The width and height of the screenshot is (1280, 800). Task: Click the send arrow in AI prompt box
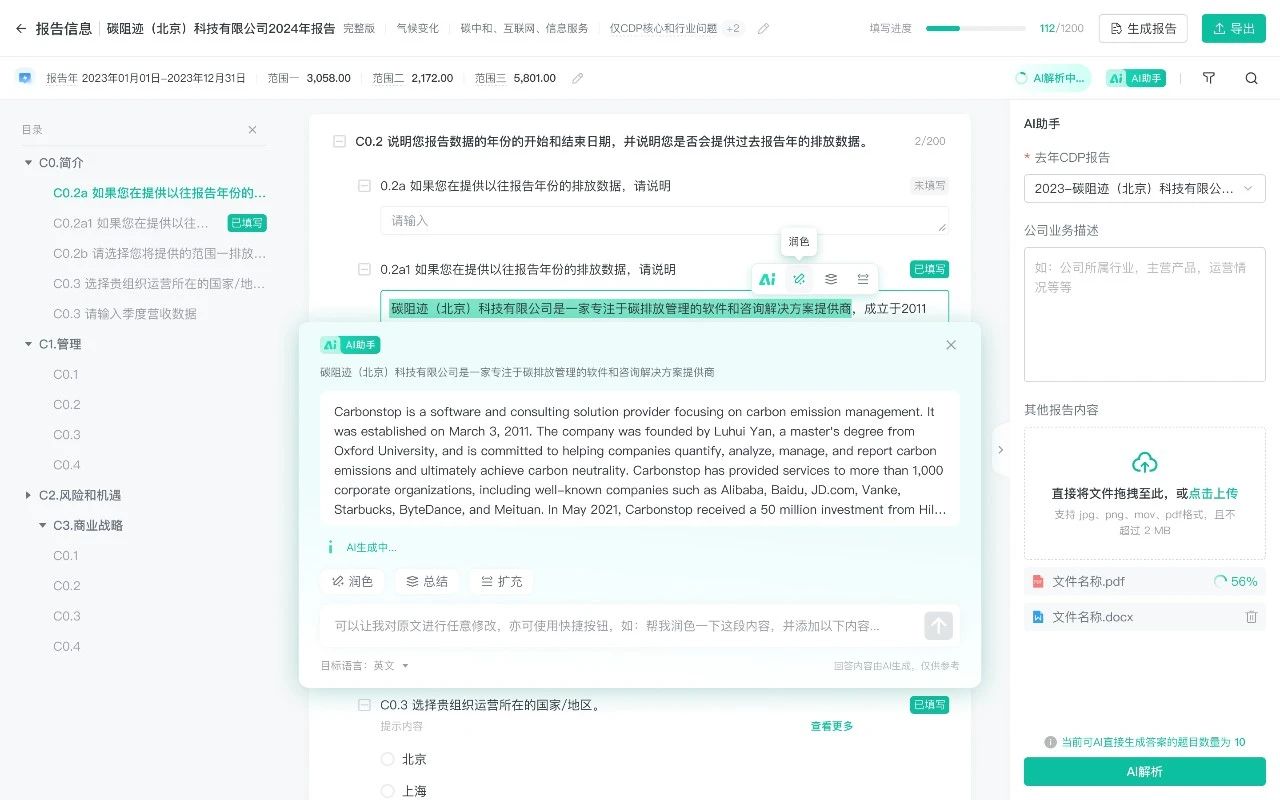pos(938,626)
